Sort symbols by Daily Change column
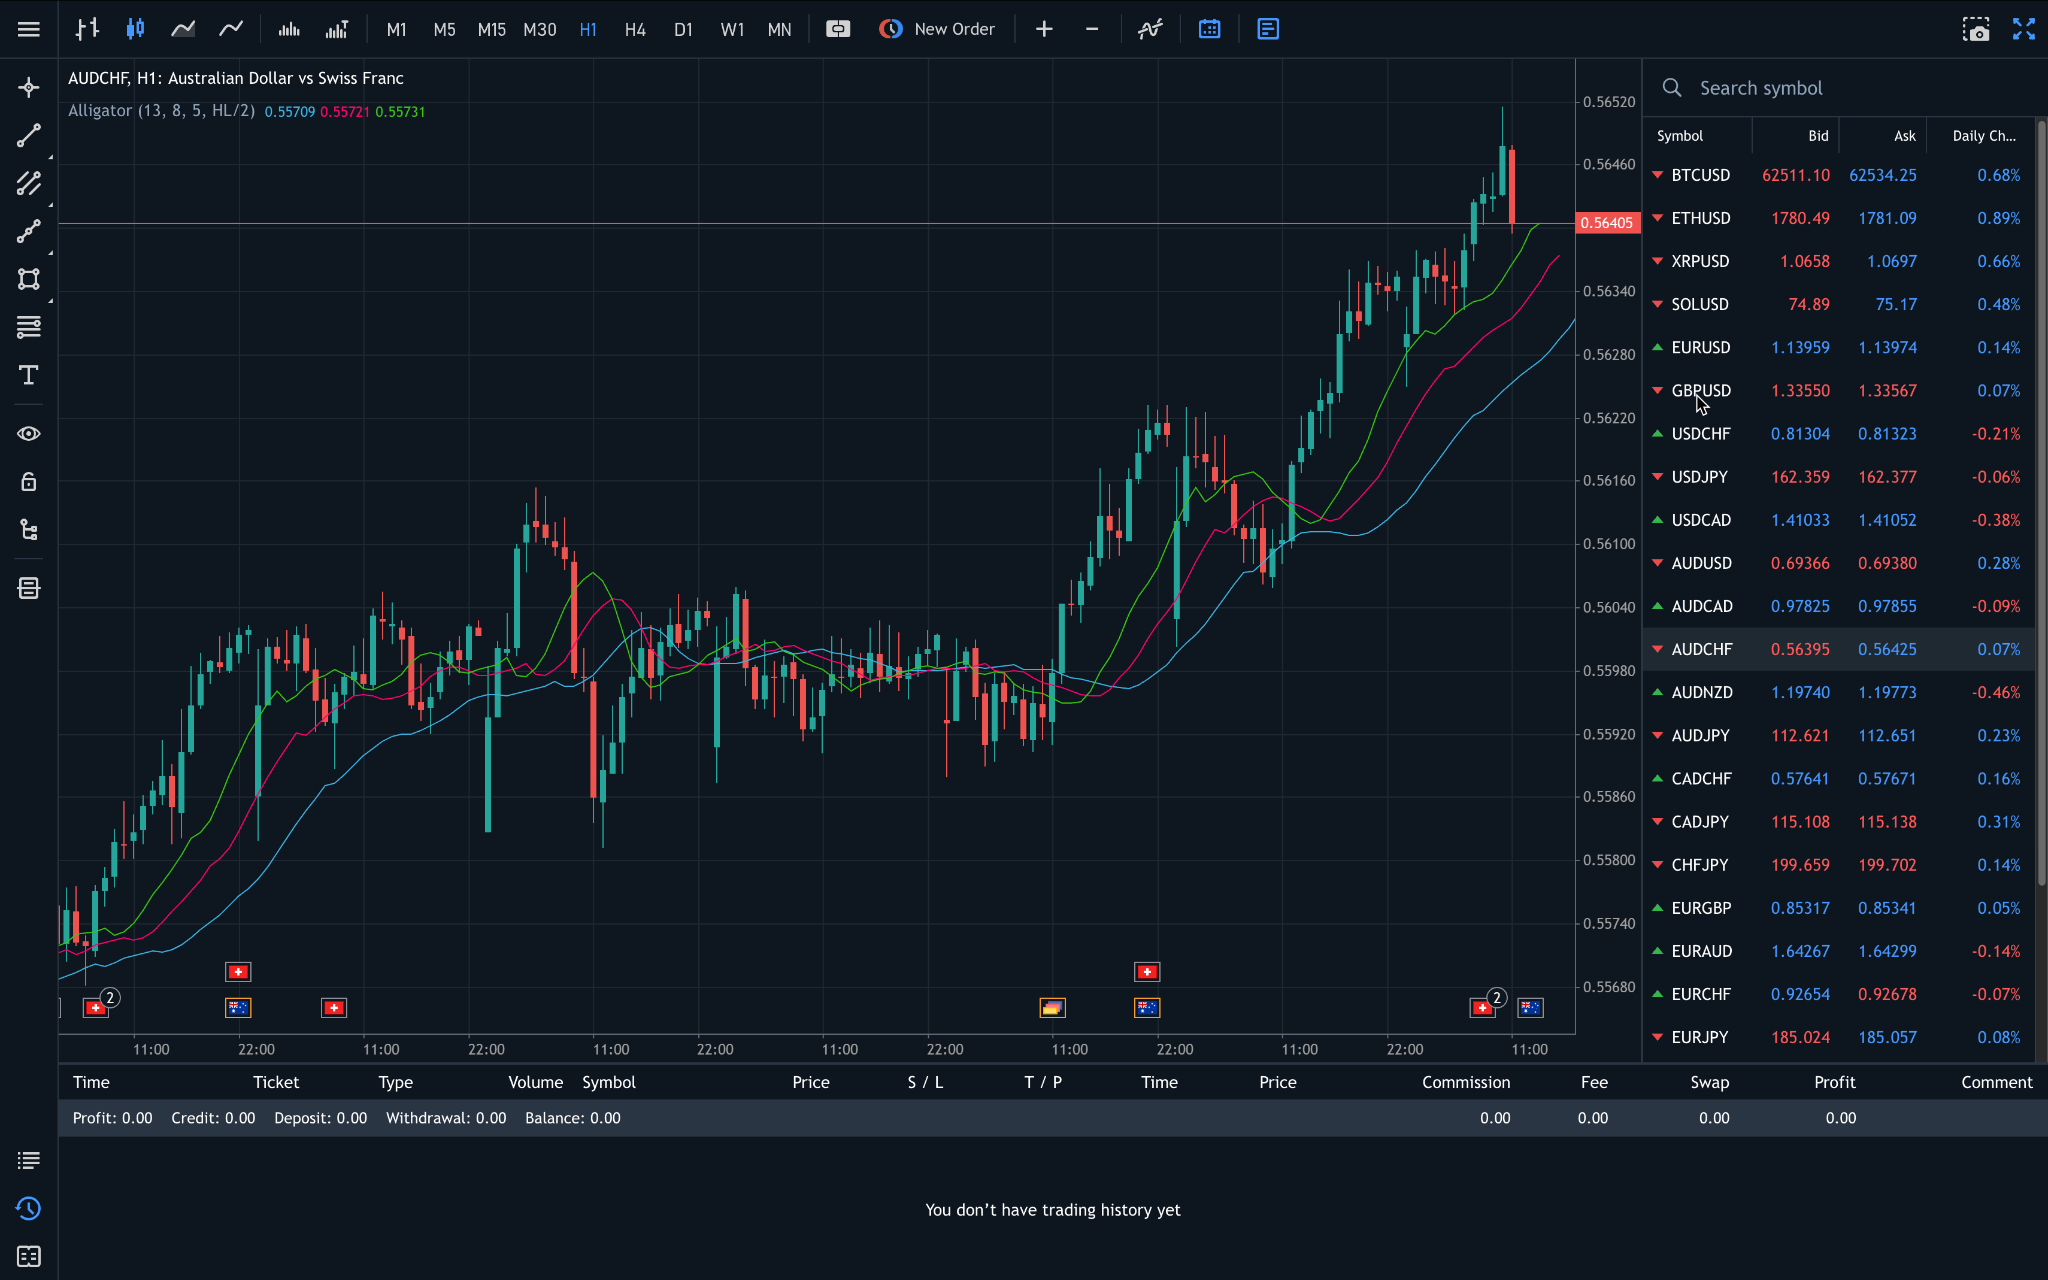Viewport: 2048px width, 1280px height. click(1984, 136)
